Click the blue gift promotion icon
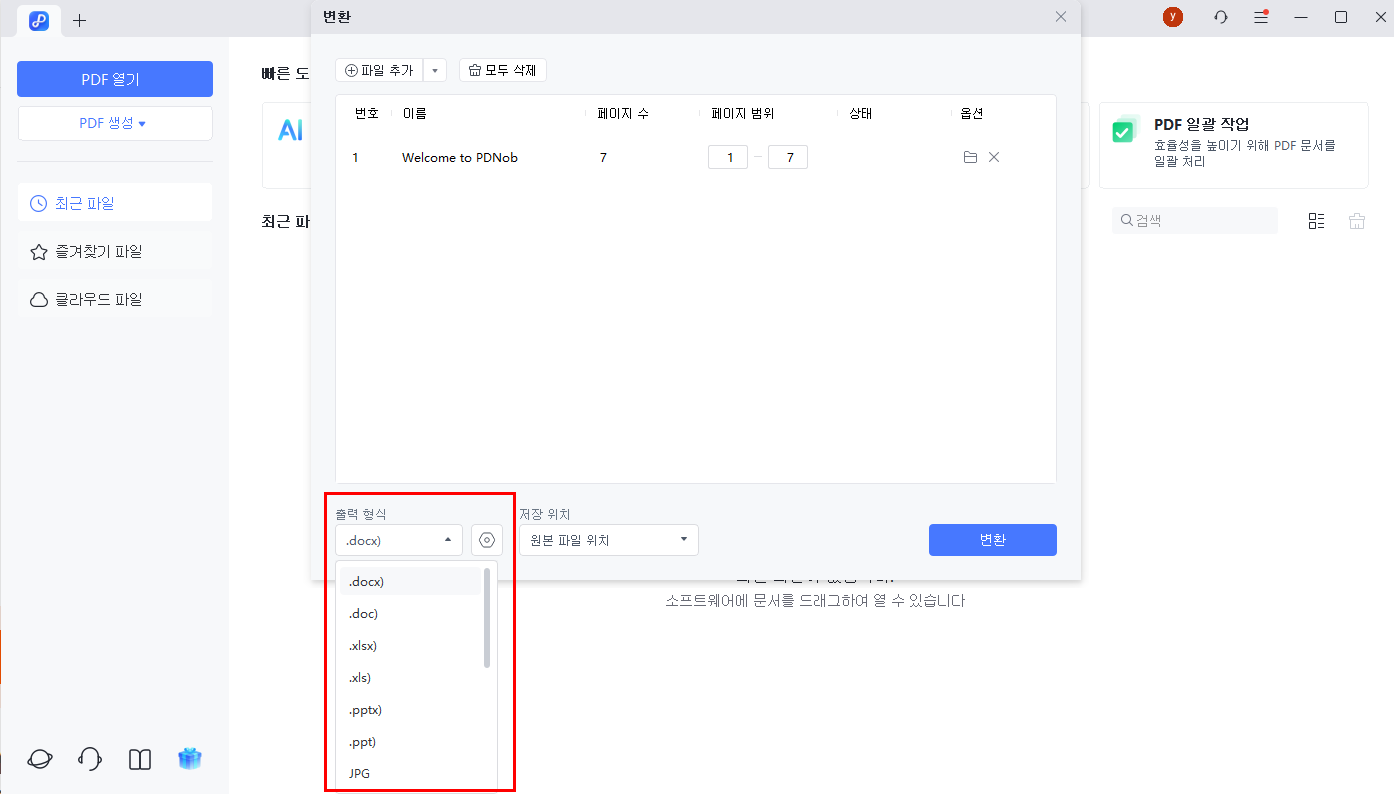The image size is (1394, 794). (190, 759)
